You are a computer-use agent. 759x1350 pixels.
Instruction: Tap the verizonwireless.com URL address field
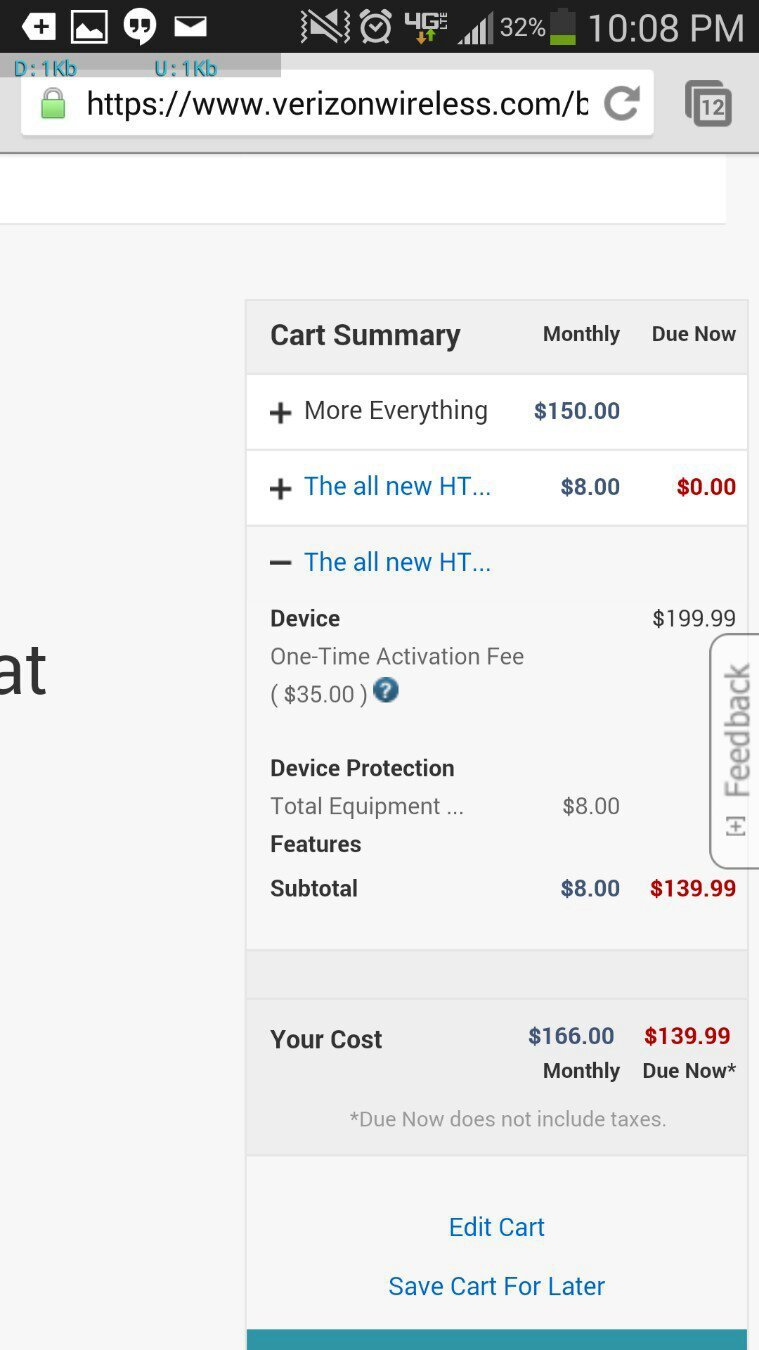point(337,103)
